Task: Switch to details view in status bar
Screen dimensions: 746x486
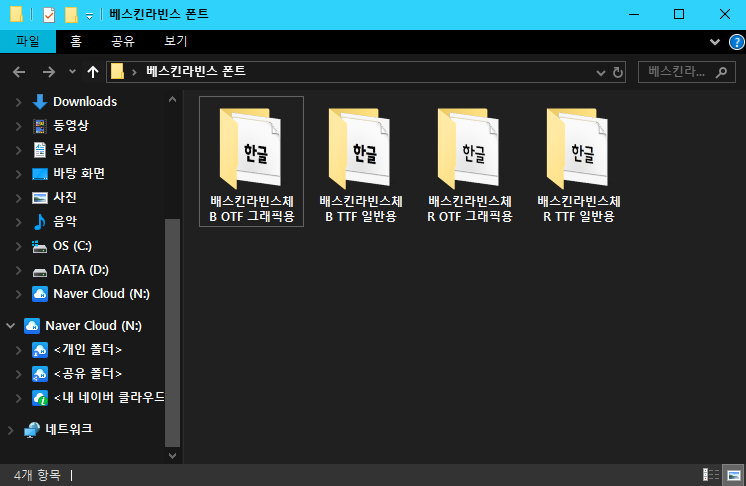Action: 711,475
